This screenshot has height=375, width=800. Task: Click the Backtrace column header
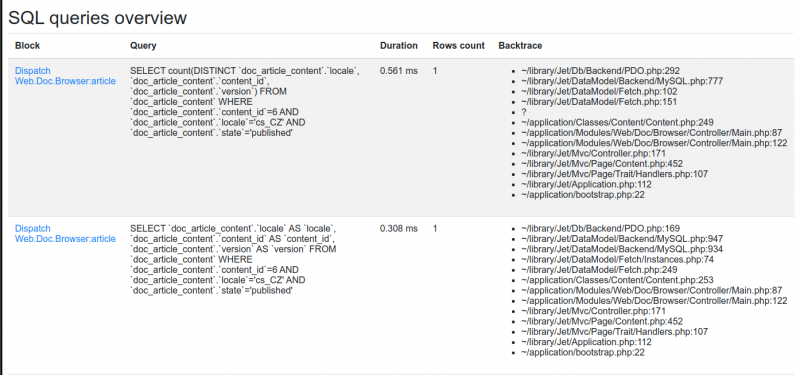(520, 45)
